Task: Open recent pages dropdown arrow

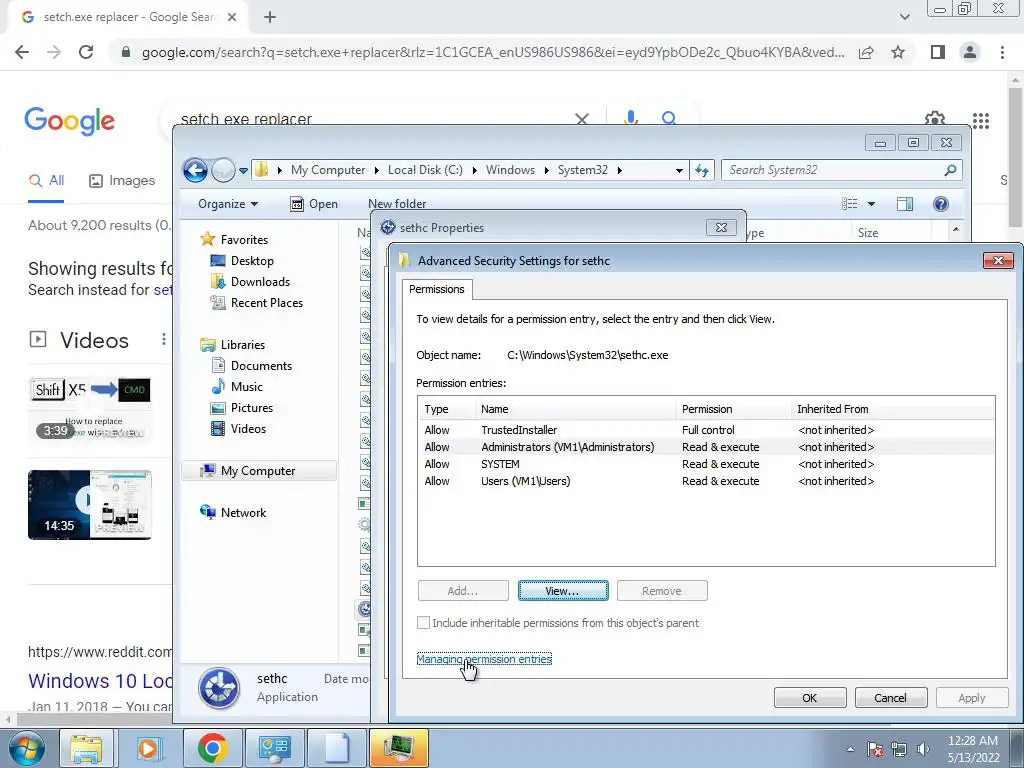Action: pos(243,170)
